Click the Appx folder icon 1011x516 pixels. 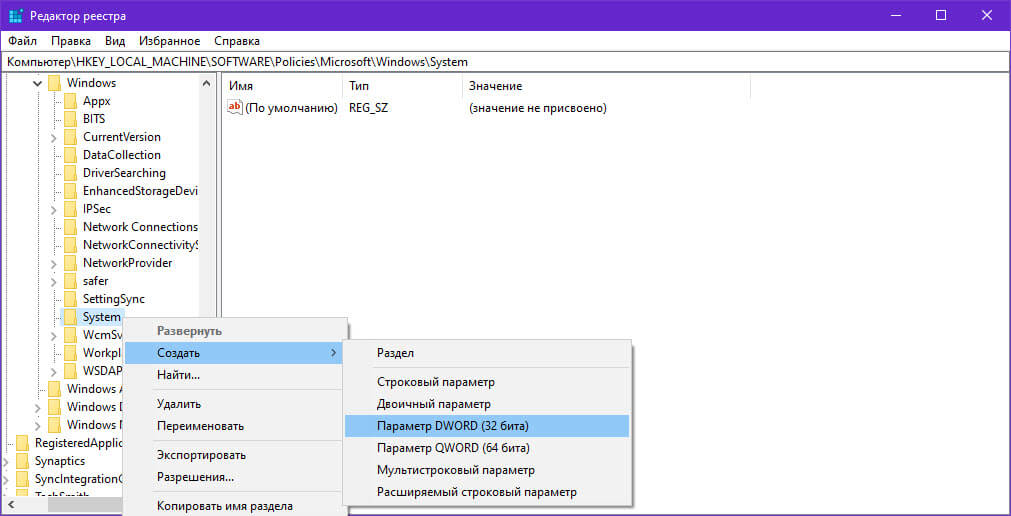pyautogui.click(x=70, y=101)
